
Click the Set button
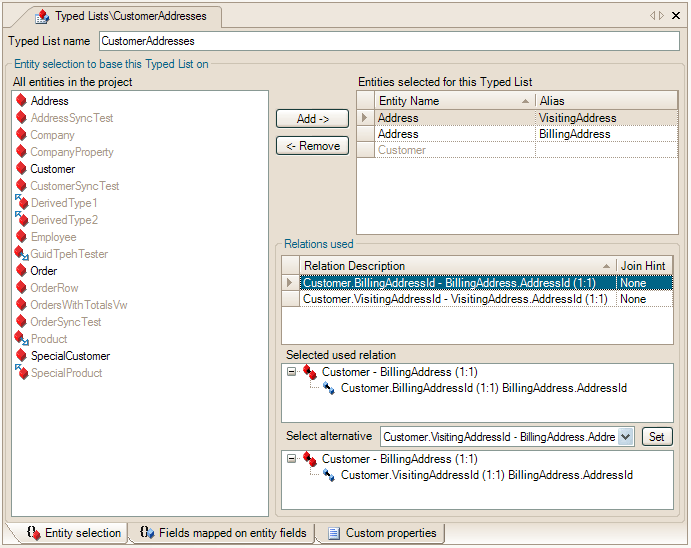[657, 437]
